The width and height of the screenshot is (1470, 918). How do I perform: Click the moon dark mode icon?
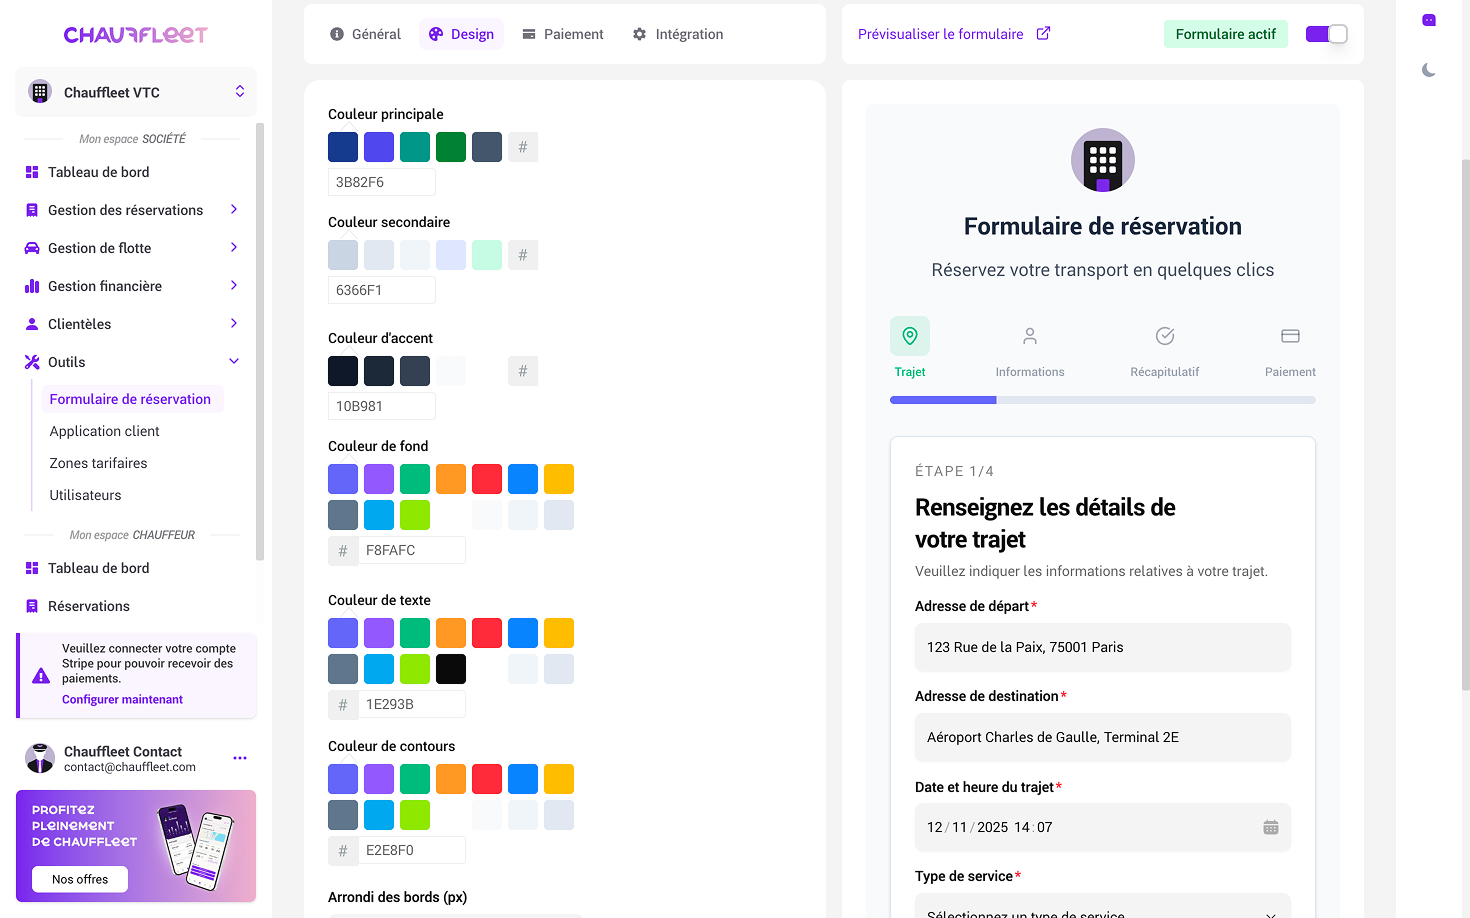click(x=1428, y=70)
